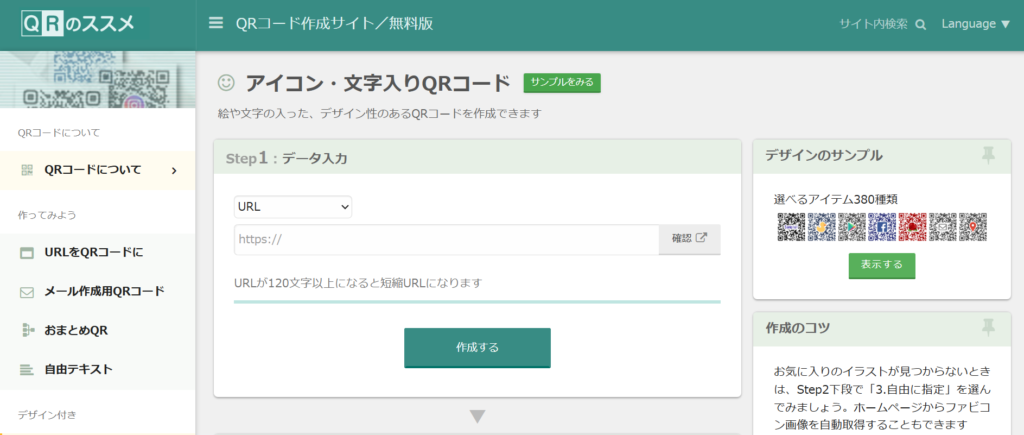This screenshot has height=435, width=1024.
Task: Click the Google Play QR code sample
Action: 852,227
